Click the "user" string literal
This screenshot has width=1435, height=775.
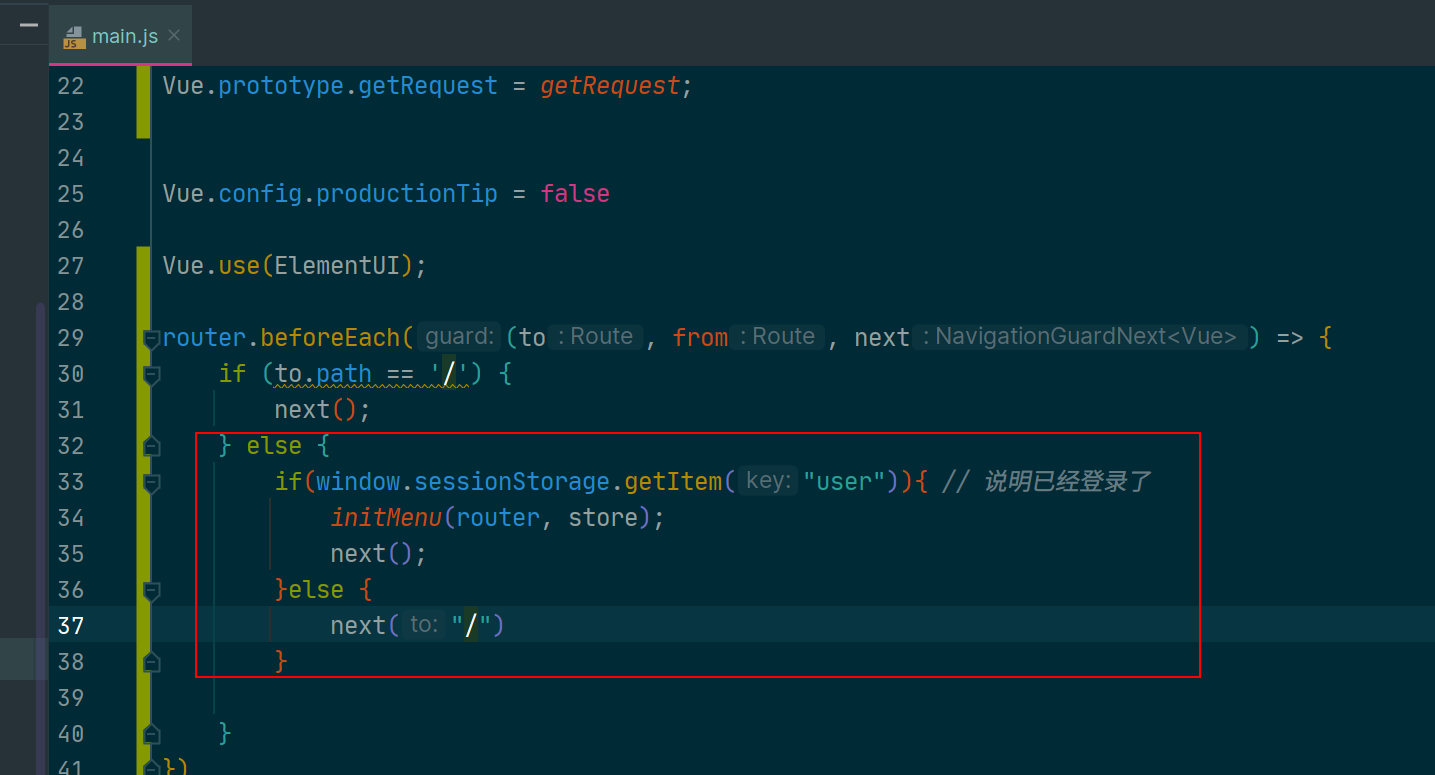(x=844, y=482)
